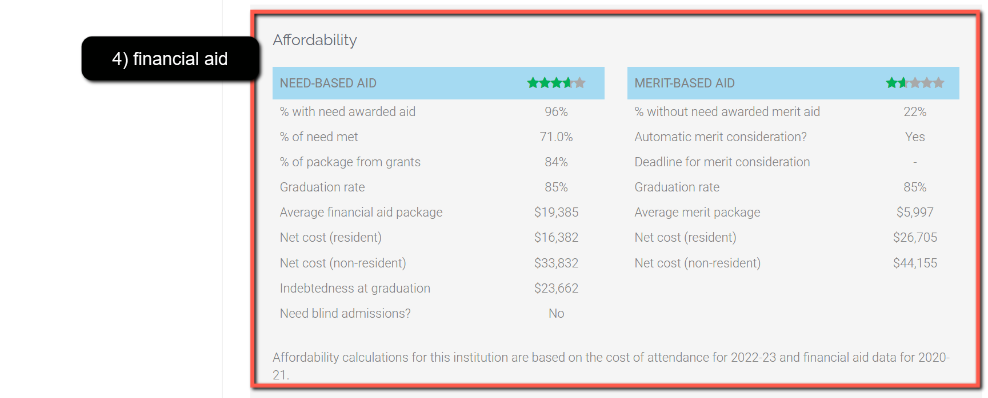Click the Affordability section heading
The height and width of the screenshot is (398, 988).
pos(314,40)
